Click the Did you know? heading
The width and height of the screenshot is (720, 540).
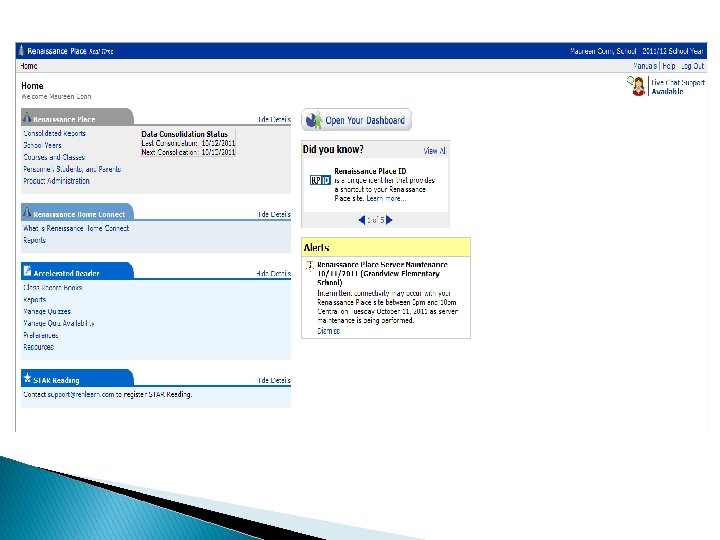pos(333,149)
